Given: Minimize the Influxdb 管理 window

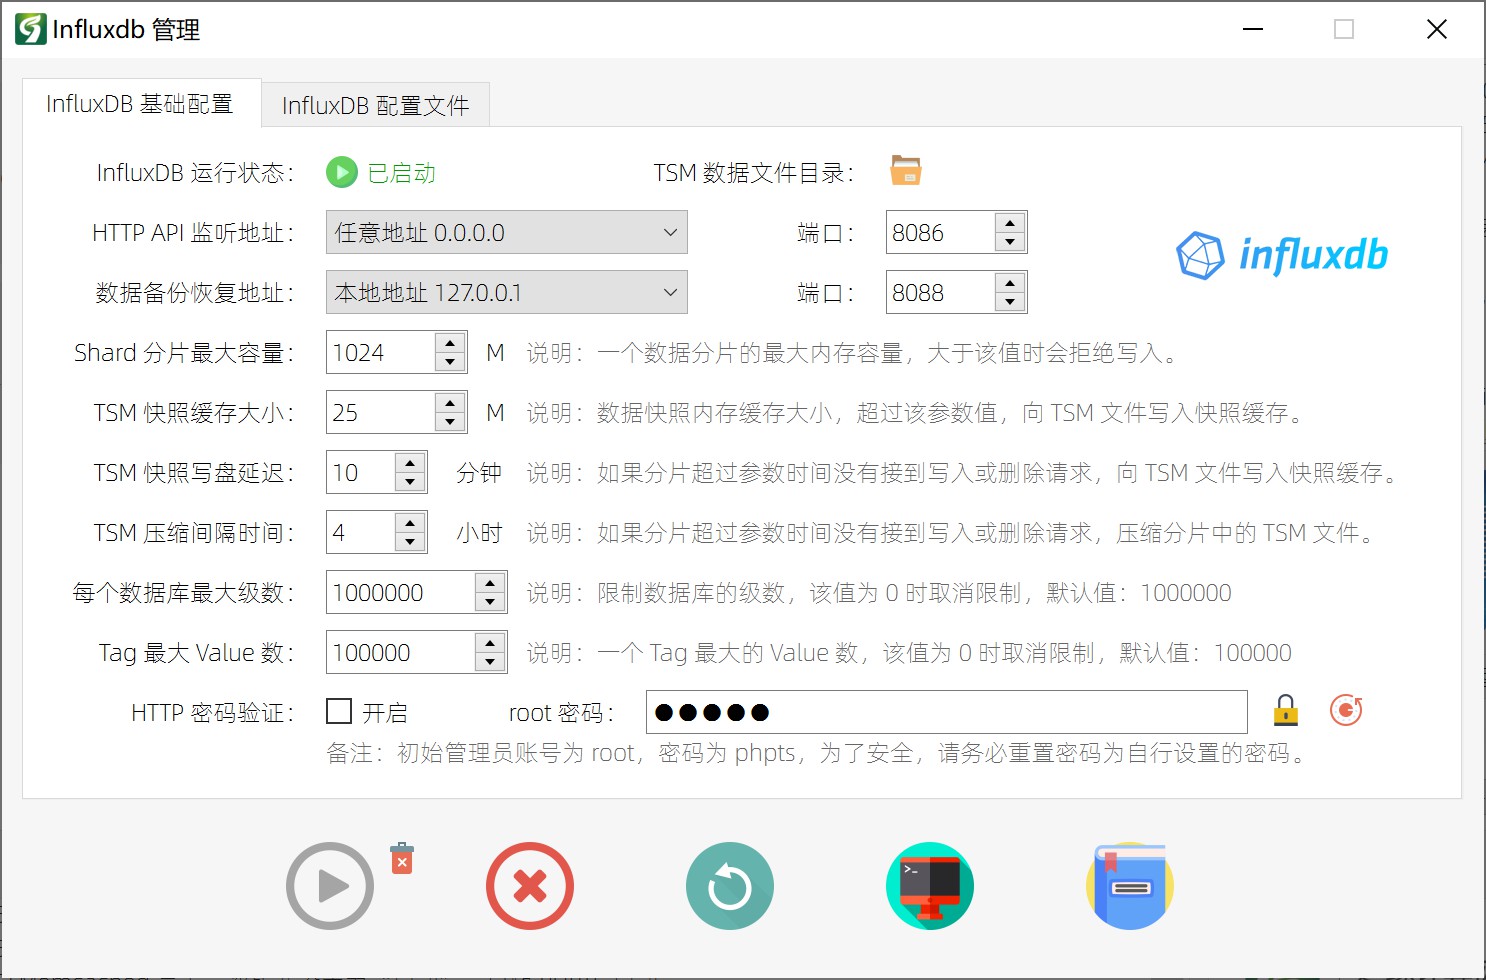Looking at the screenshot, I should [x=1253, y=29].
